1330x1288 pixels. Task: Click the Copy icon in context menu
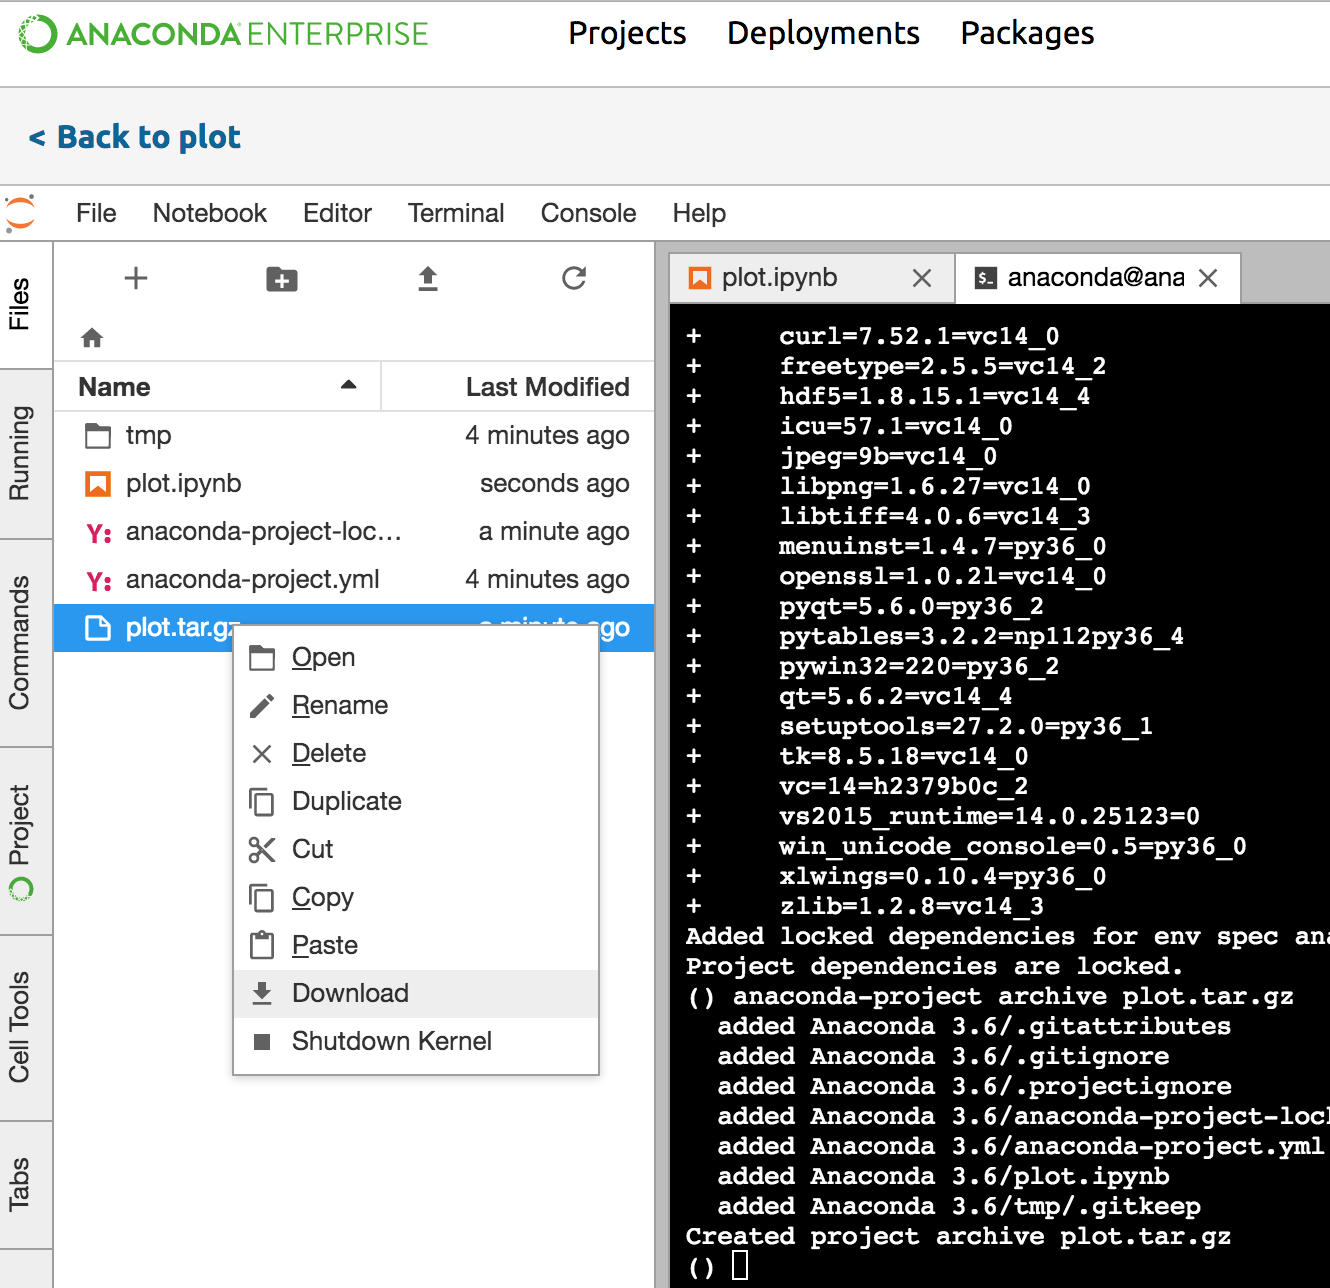262,898
